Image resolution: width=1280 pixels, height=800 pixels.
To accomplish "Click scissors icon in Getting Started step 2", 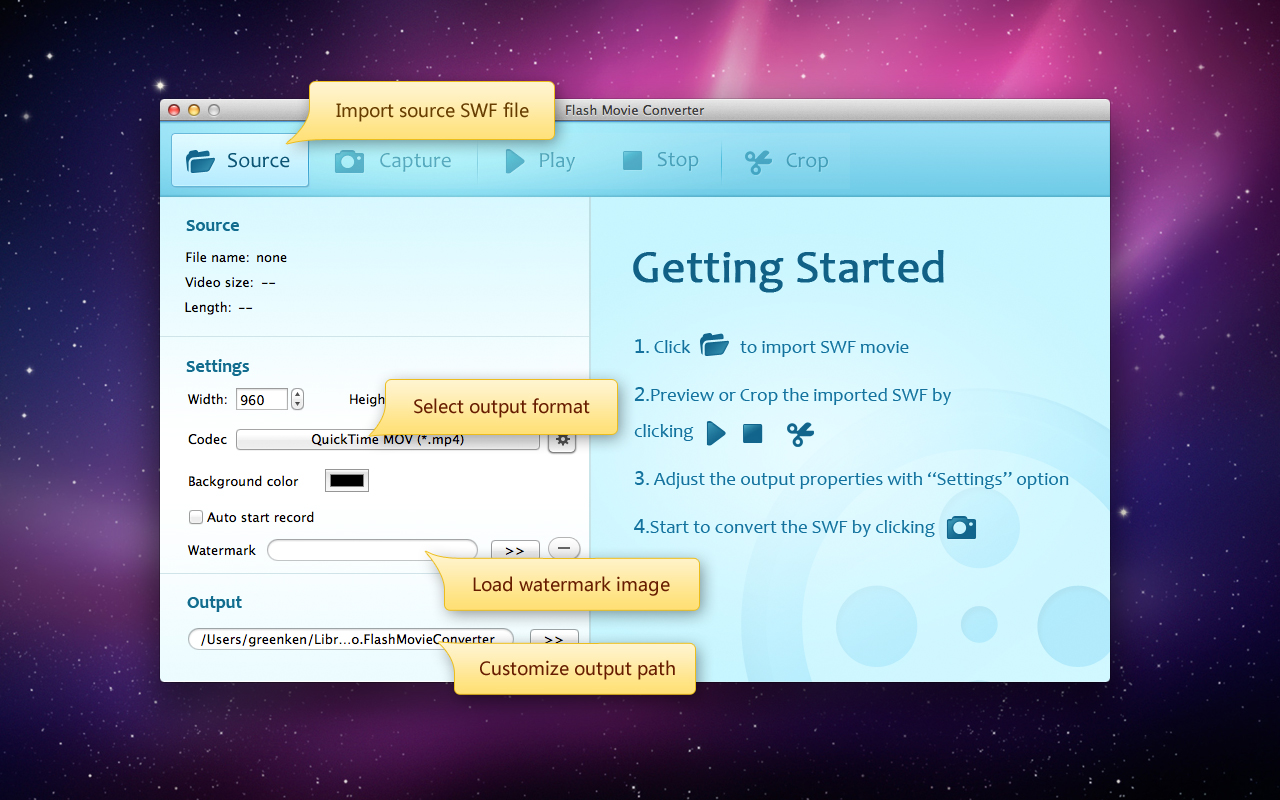I will 800,433.
